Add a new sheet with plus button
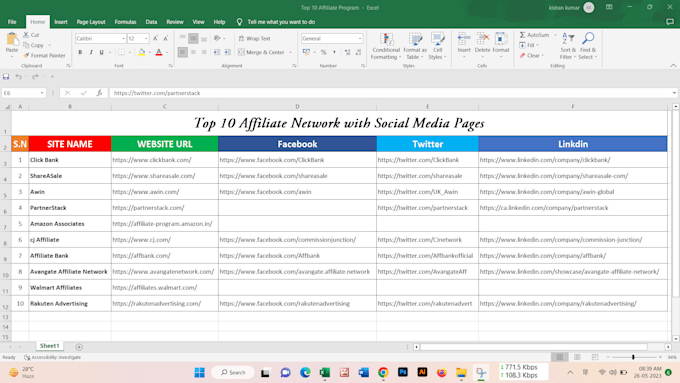The height and width of the screenshot is (383, 680). 79,347
